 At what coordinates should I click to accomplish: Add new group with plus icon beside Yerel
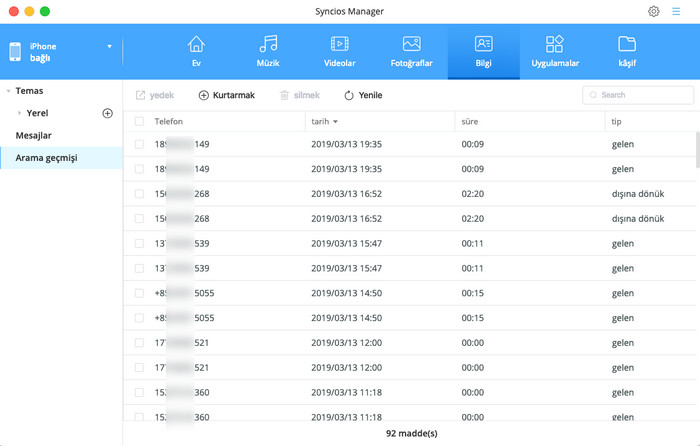108,113
